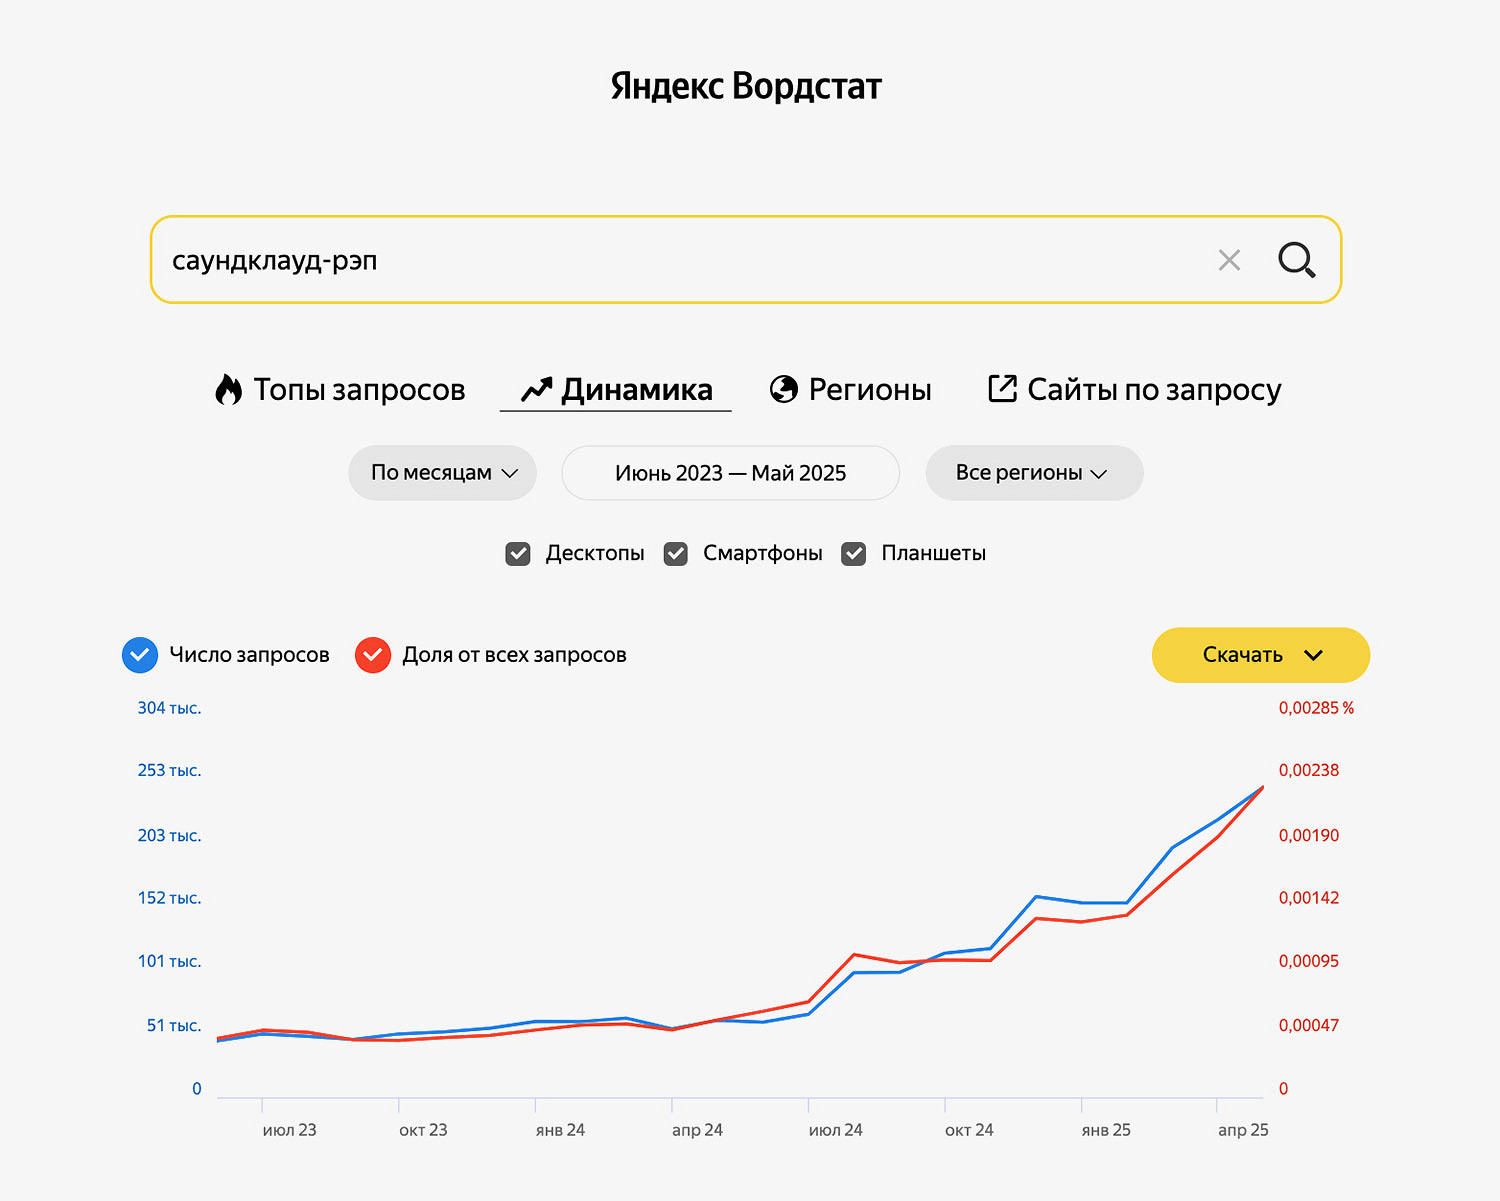This screenshot has width=1500, height=1201.
Task: Click the апр 24 x-axis label
Action: pyautogui.click(x=697, y=1130)
